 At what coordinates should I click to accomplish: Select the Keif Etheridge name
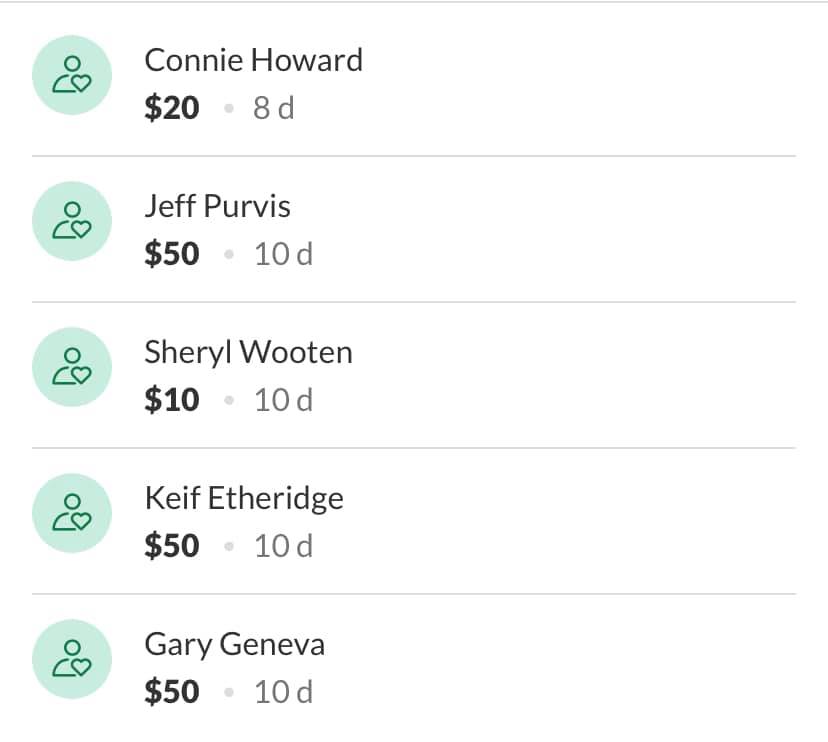coord(244,498)
